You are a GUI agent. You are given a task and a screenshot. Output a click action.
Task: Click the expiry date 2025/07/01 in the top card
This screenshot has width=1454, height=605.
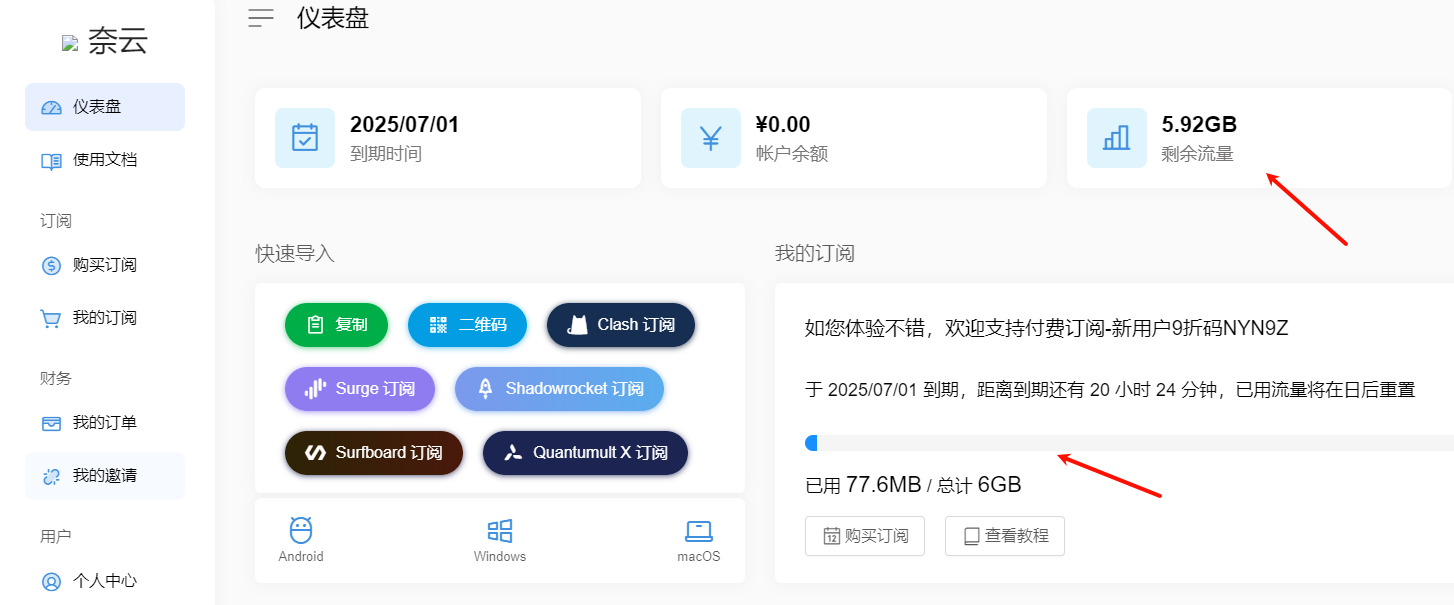(405, 125)
